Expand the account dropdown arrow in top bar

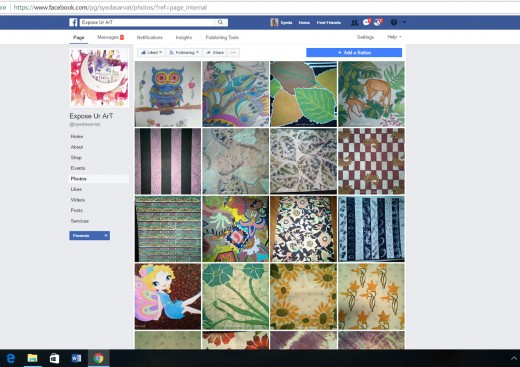click(x=404, y=22)
